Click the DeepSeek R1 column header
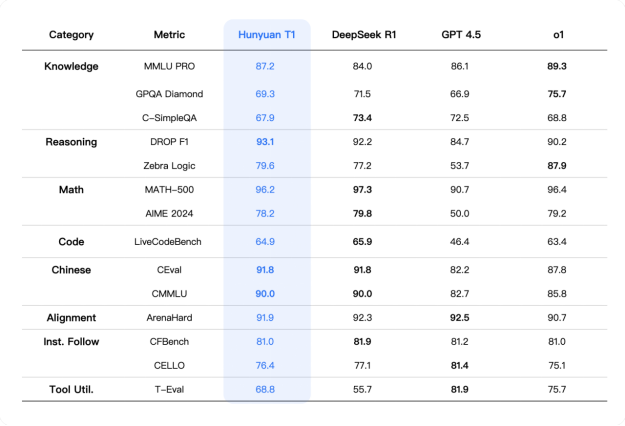Screen dimensions: 625x426 point(362,35)
